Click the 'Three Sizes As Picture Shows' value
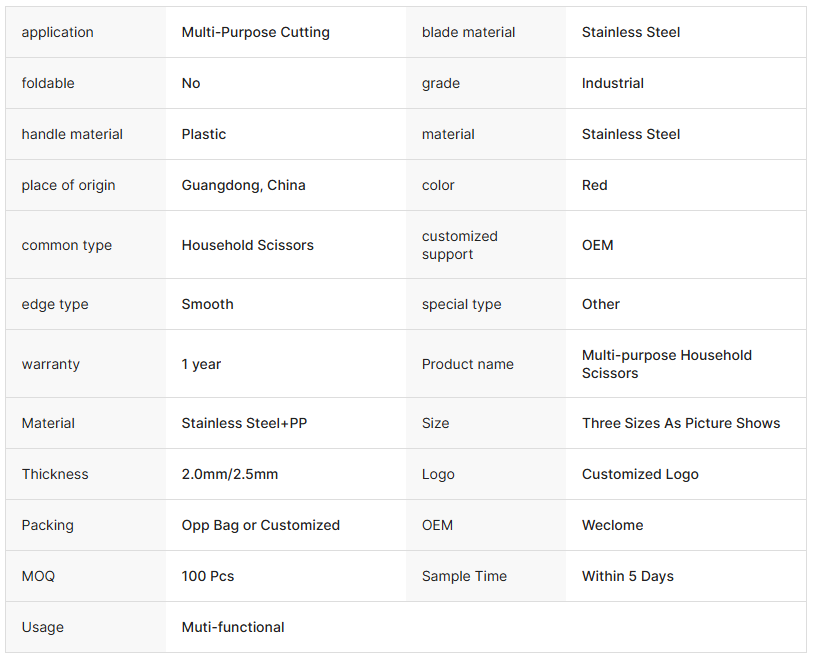815x657 pixels. [680, 423]
